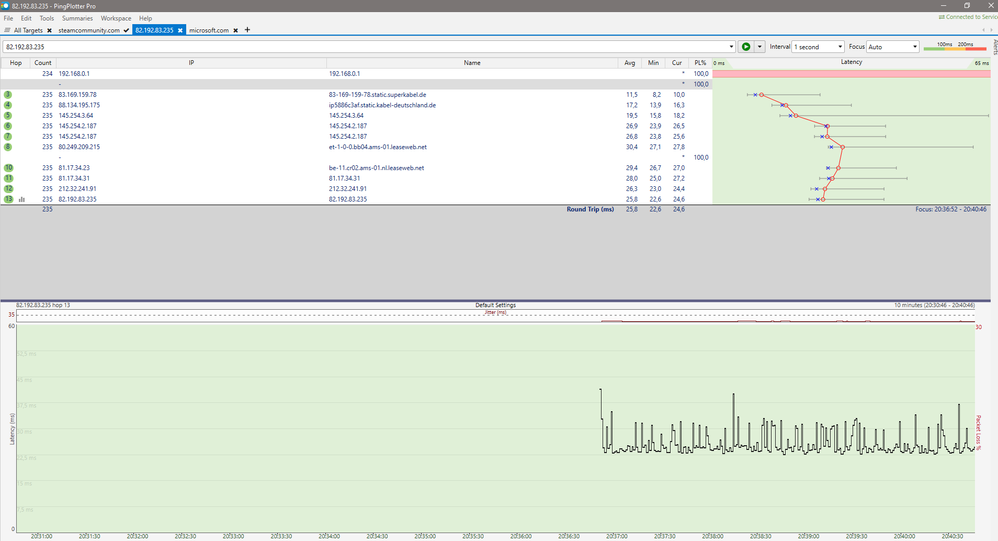Click the green hop 10 number badge
998x541 pixels.
tap(8, 168)
